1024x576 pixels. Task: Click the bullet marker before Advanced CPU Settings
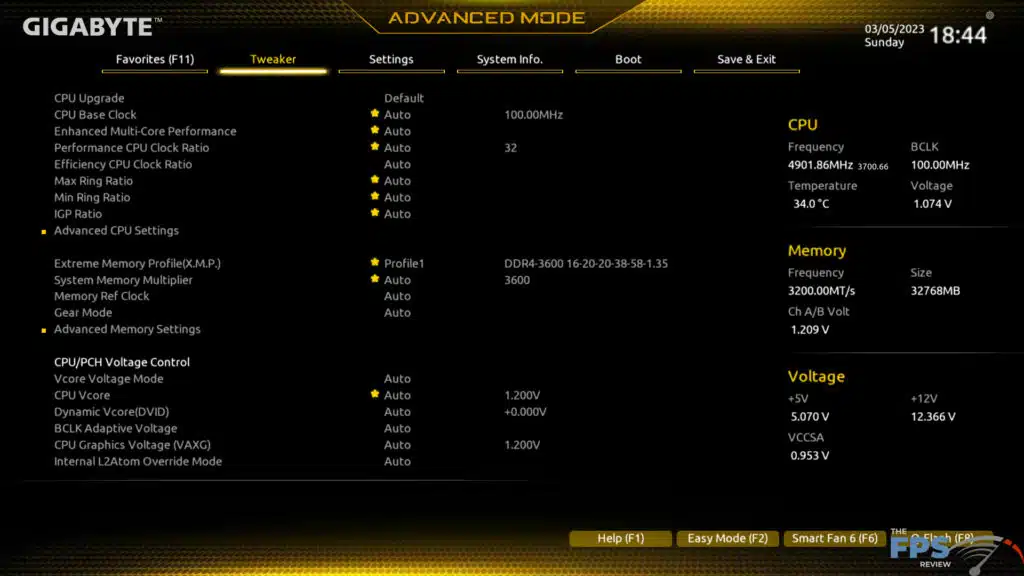(44, 232)
